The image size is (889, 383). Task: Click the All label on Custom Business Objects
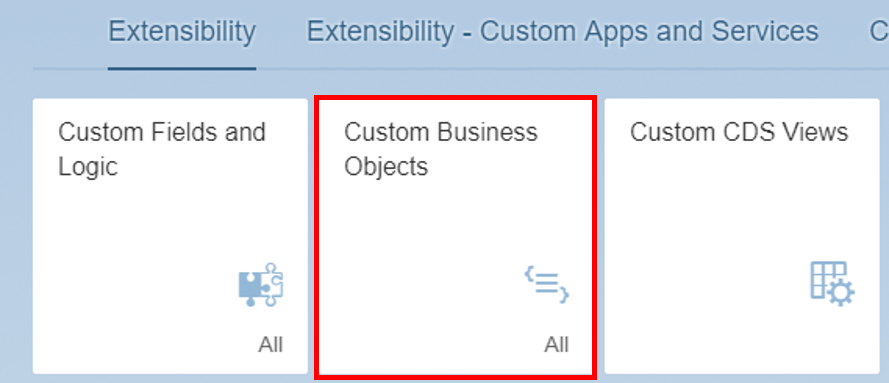(556, 345)
